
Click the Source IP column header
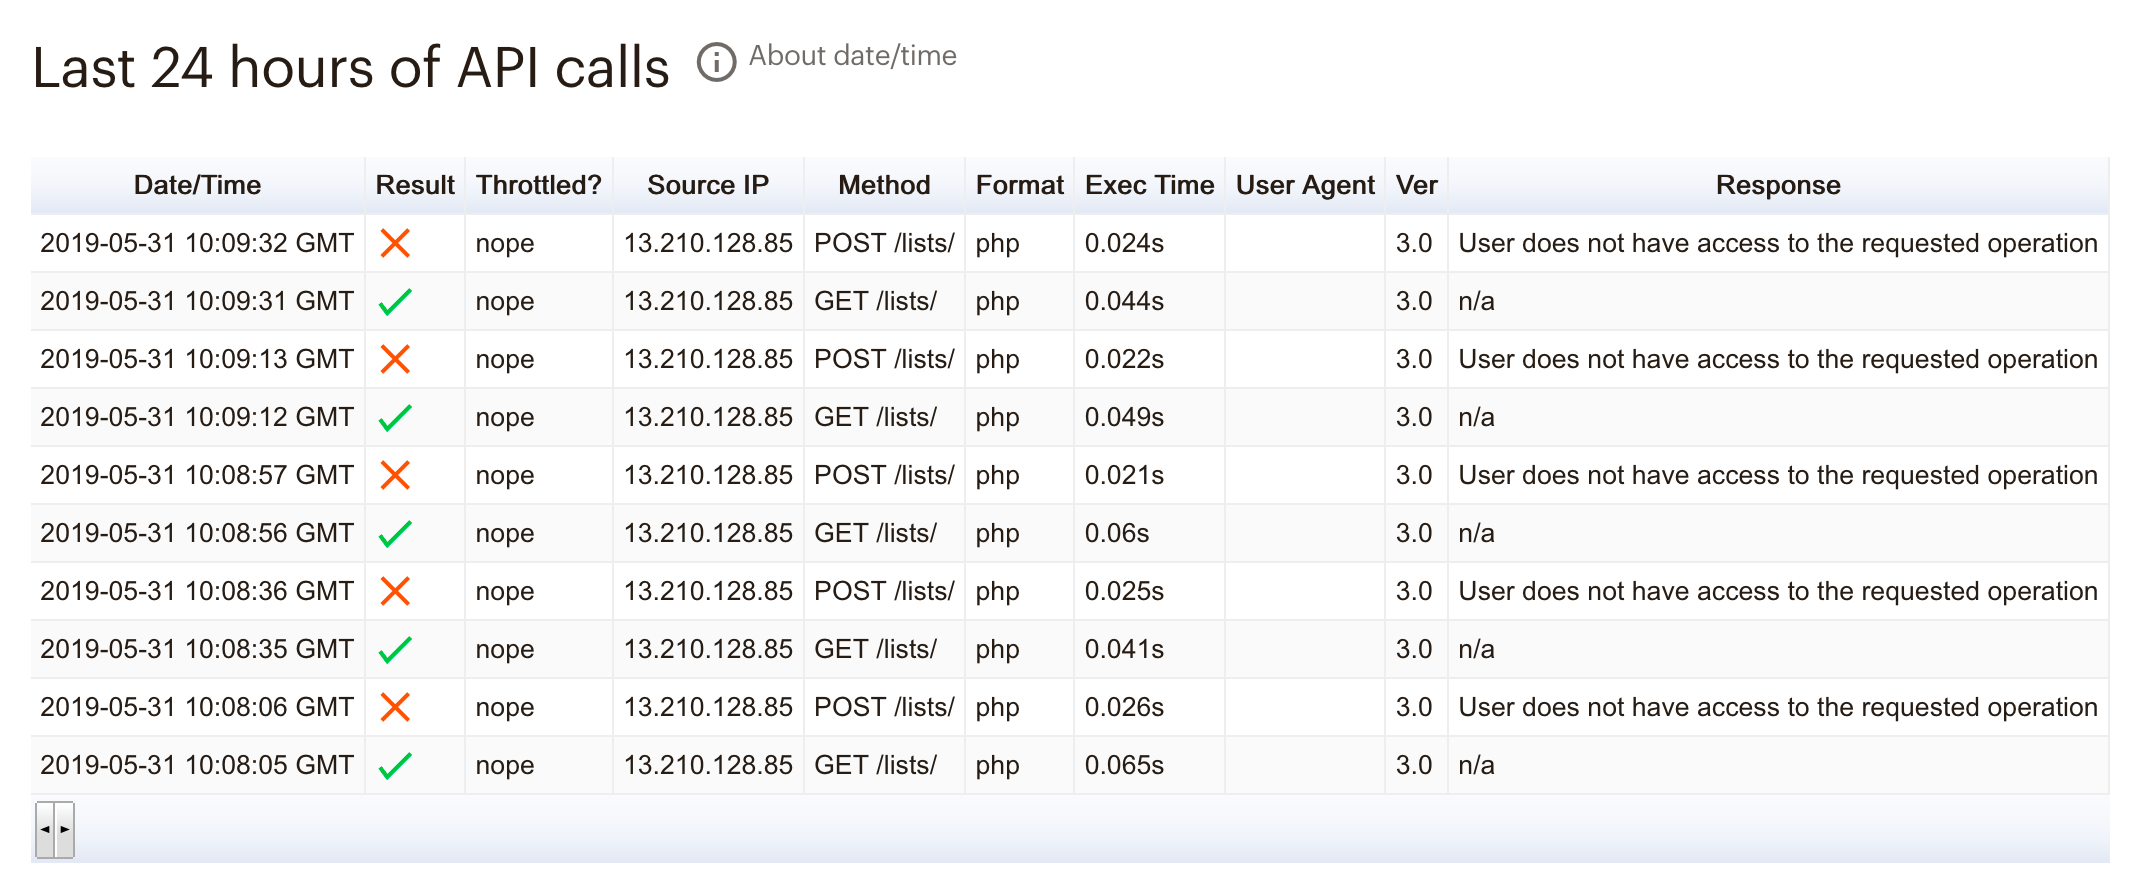(708, 185)
